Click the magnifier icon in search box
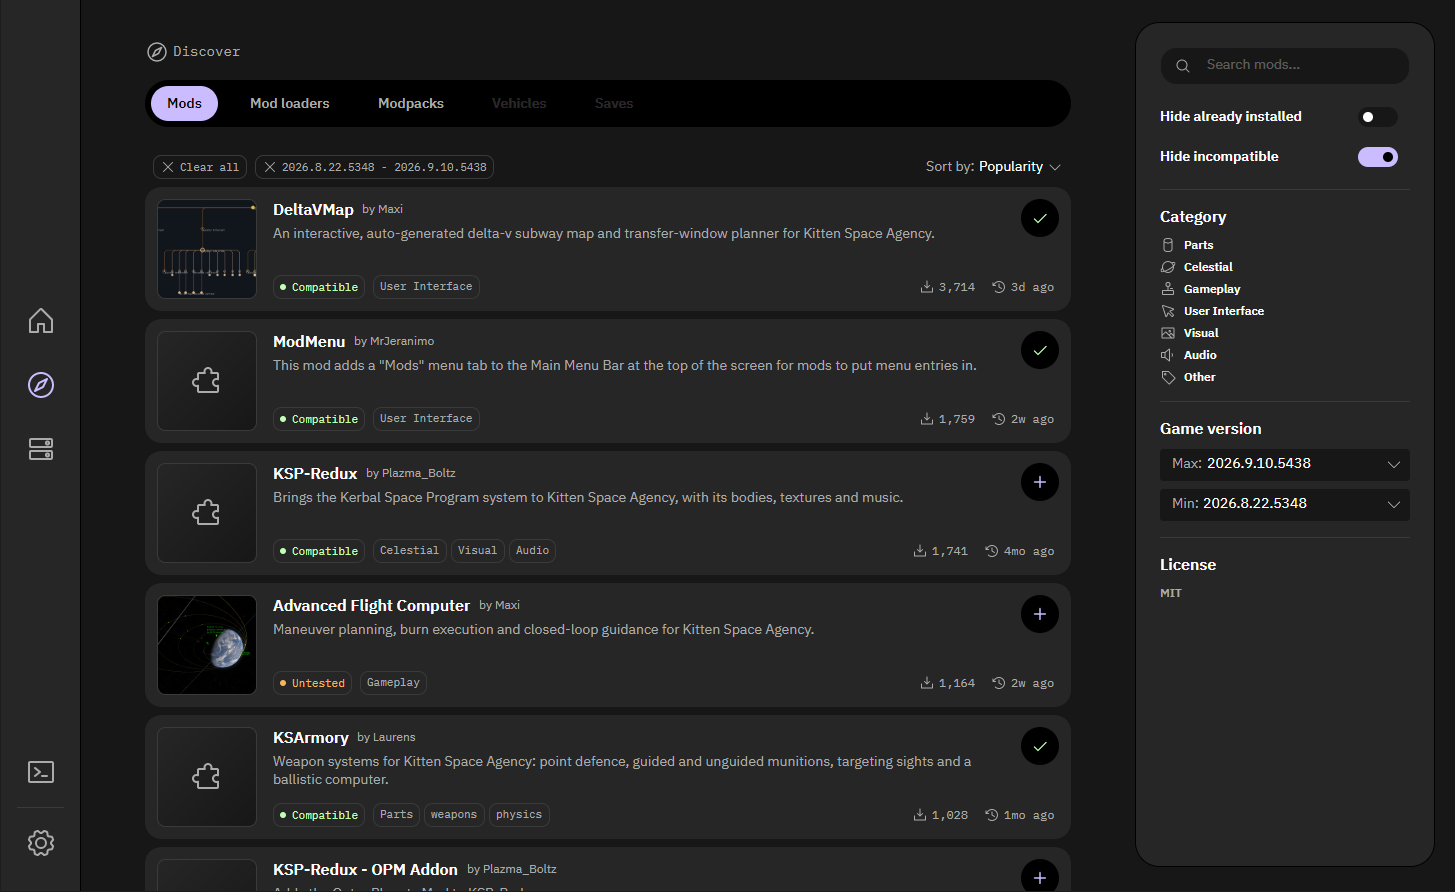This screenshot has width=1455, height=892. pyautogui.click(x=1183, y=66)
